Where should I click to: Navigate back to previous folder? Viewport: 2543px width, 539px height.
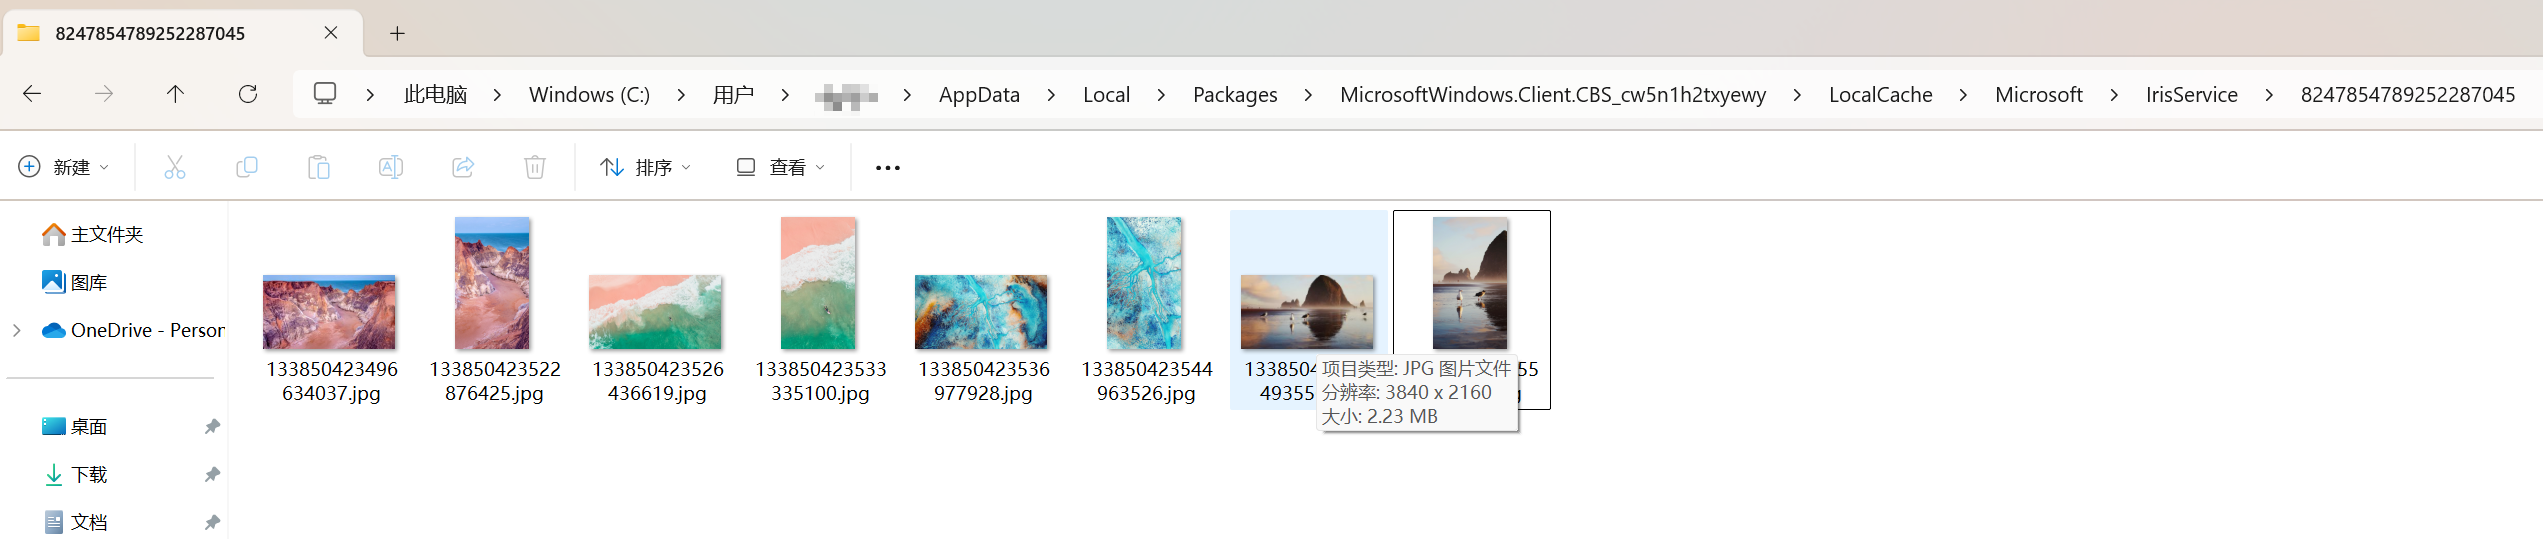32,94
